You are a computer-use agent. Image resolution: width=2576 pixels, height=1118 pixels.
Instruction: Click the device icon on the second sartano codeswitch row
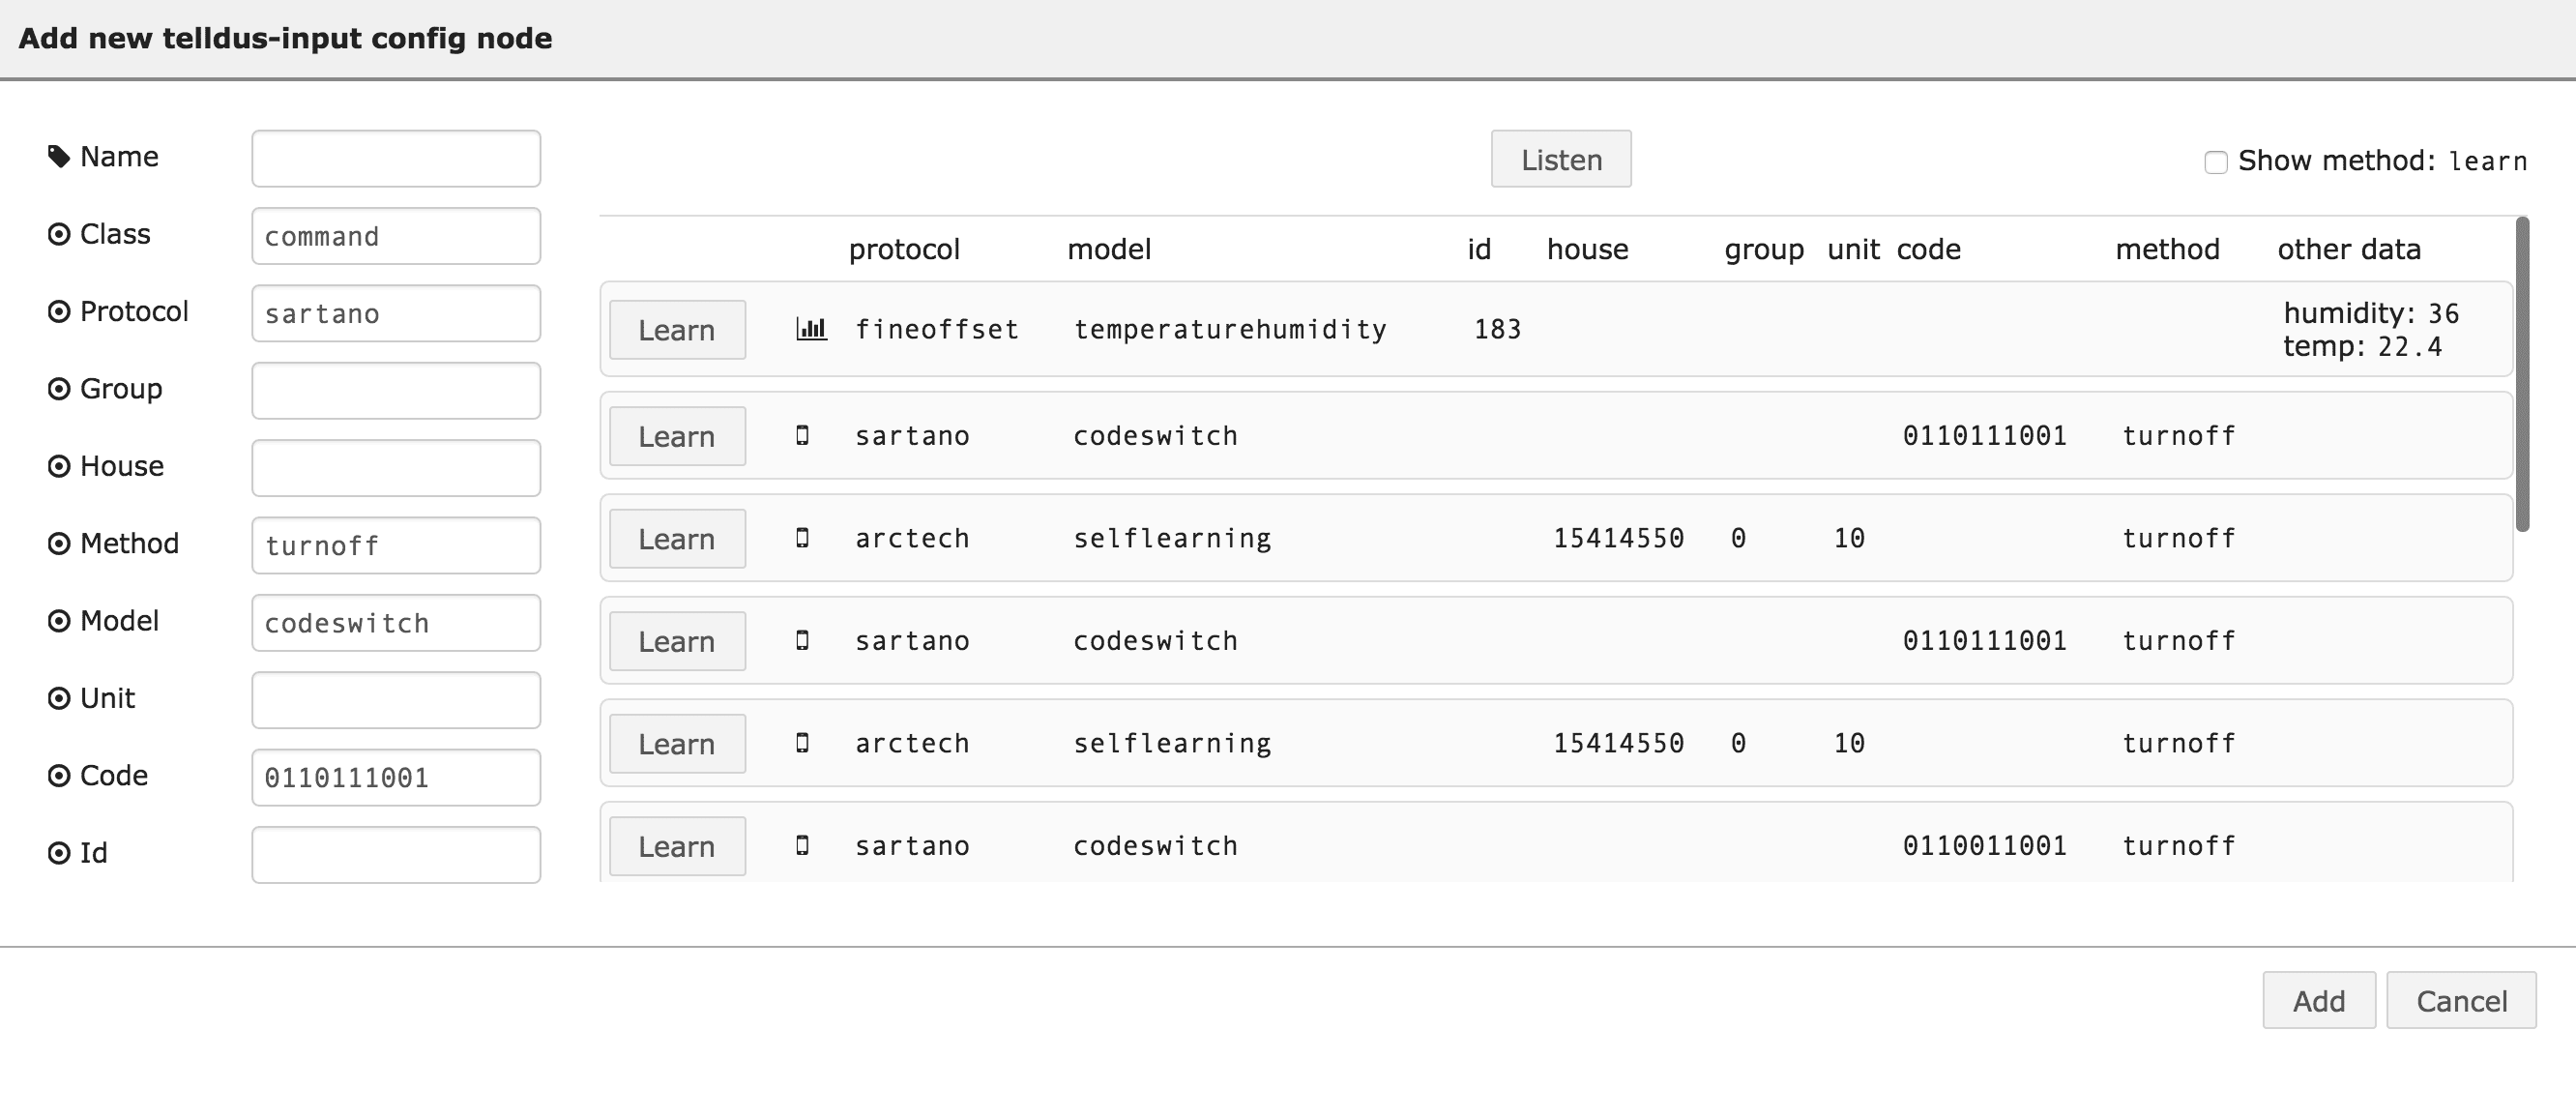pyautogui.click(x=803, y=640)
